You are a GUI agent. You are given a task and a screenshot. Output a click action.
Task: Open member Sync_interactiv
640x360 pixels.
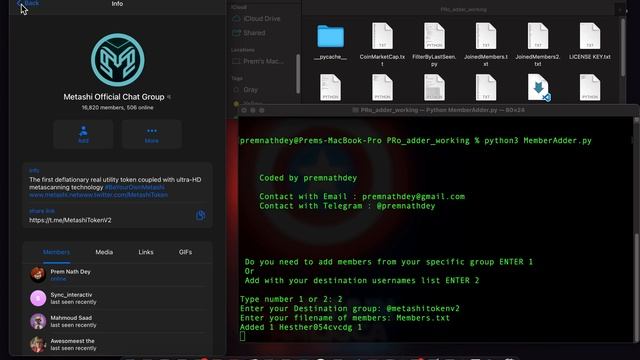point(118,298)
